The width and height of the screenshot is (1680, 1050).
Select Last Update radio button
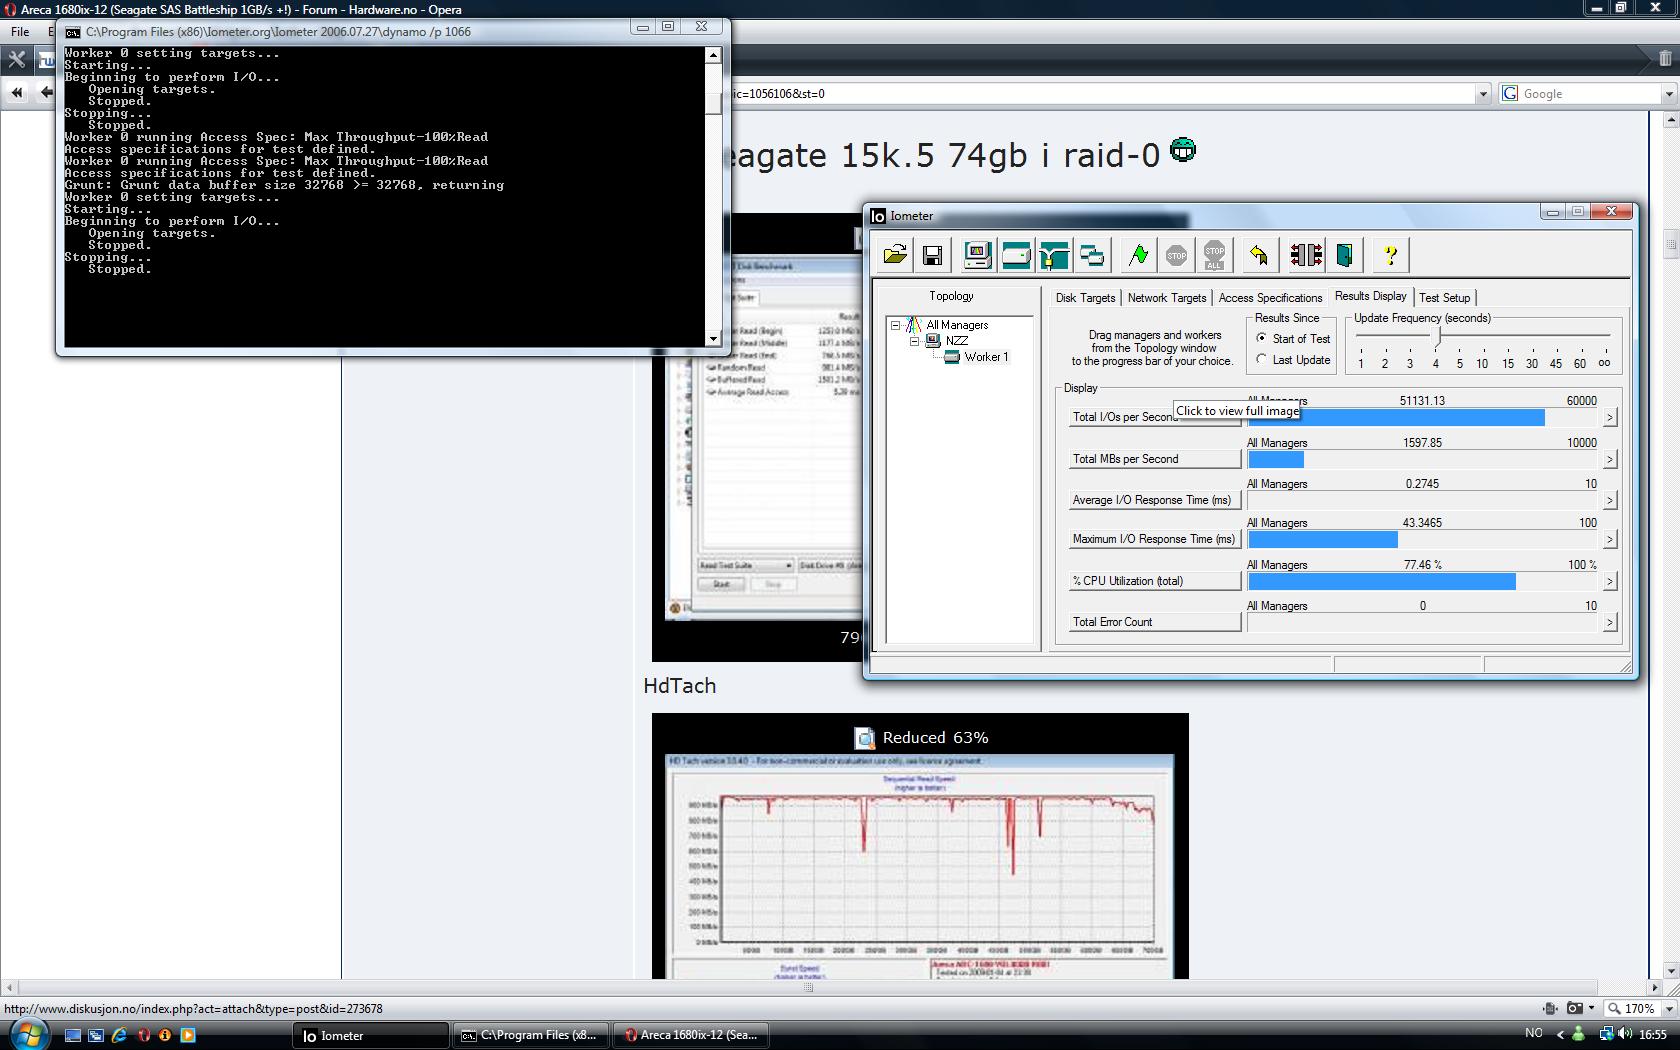click(1262, 359)
